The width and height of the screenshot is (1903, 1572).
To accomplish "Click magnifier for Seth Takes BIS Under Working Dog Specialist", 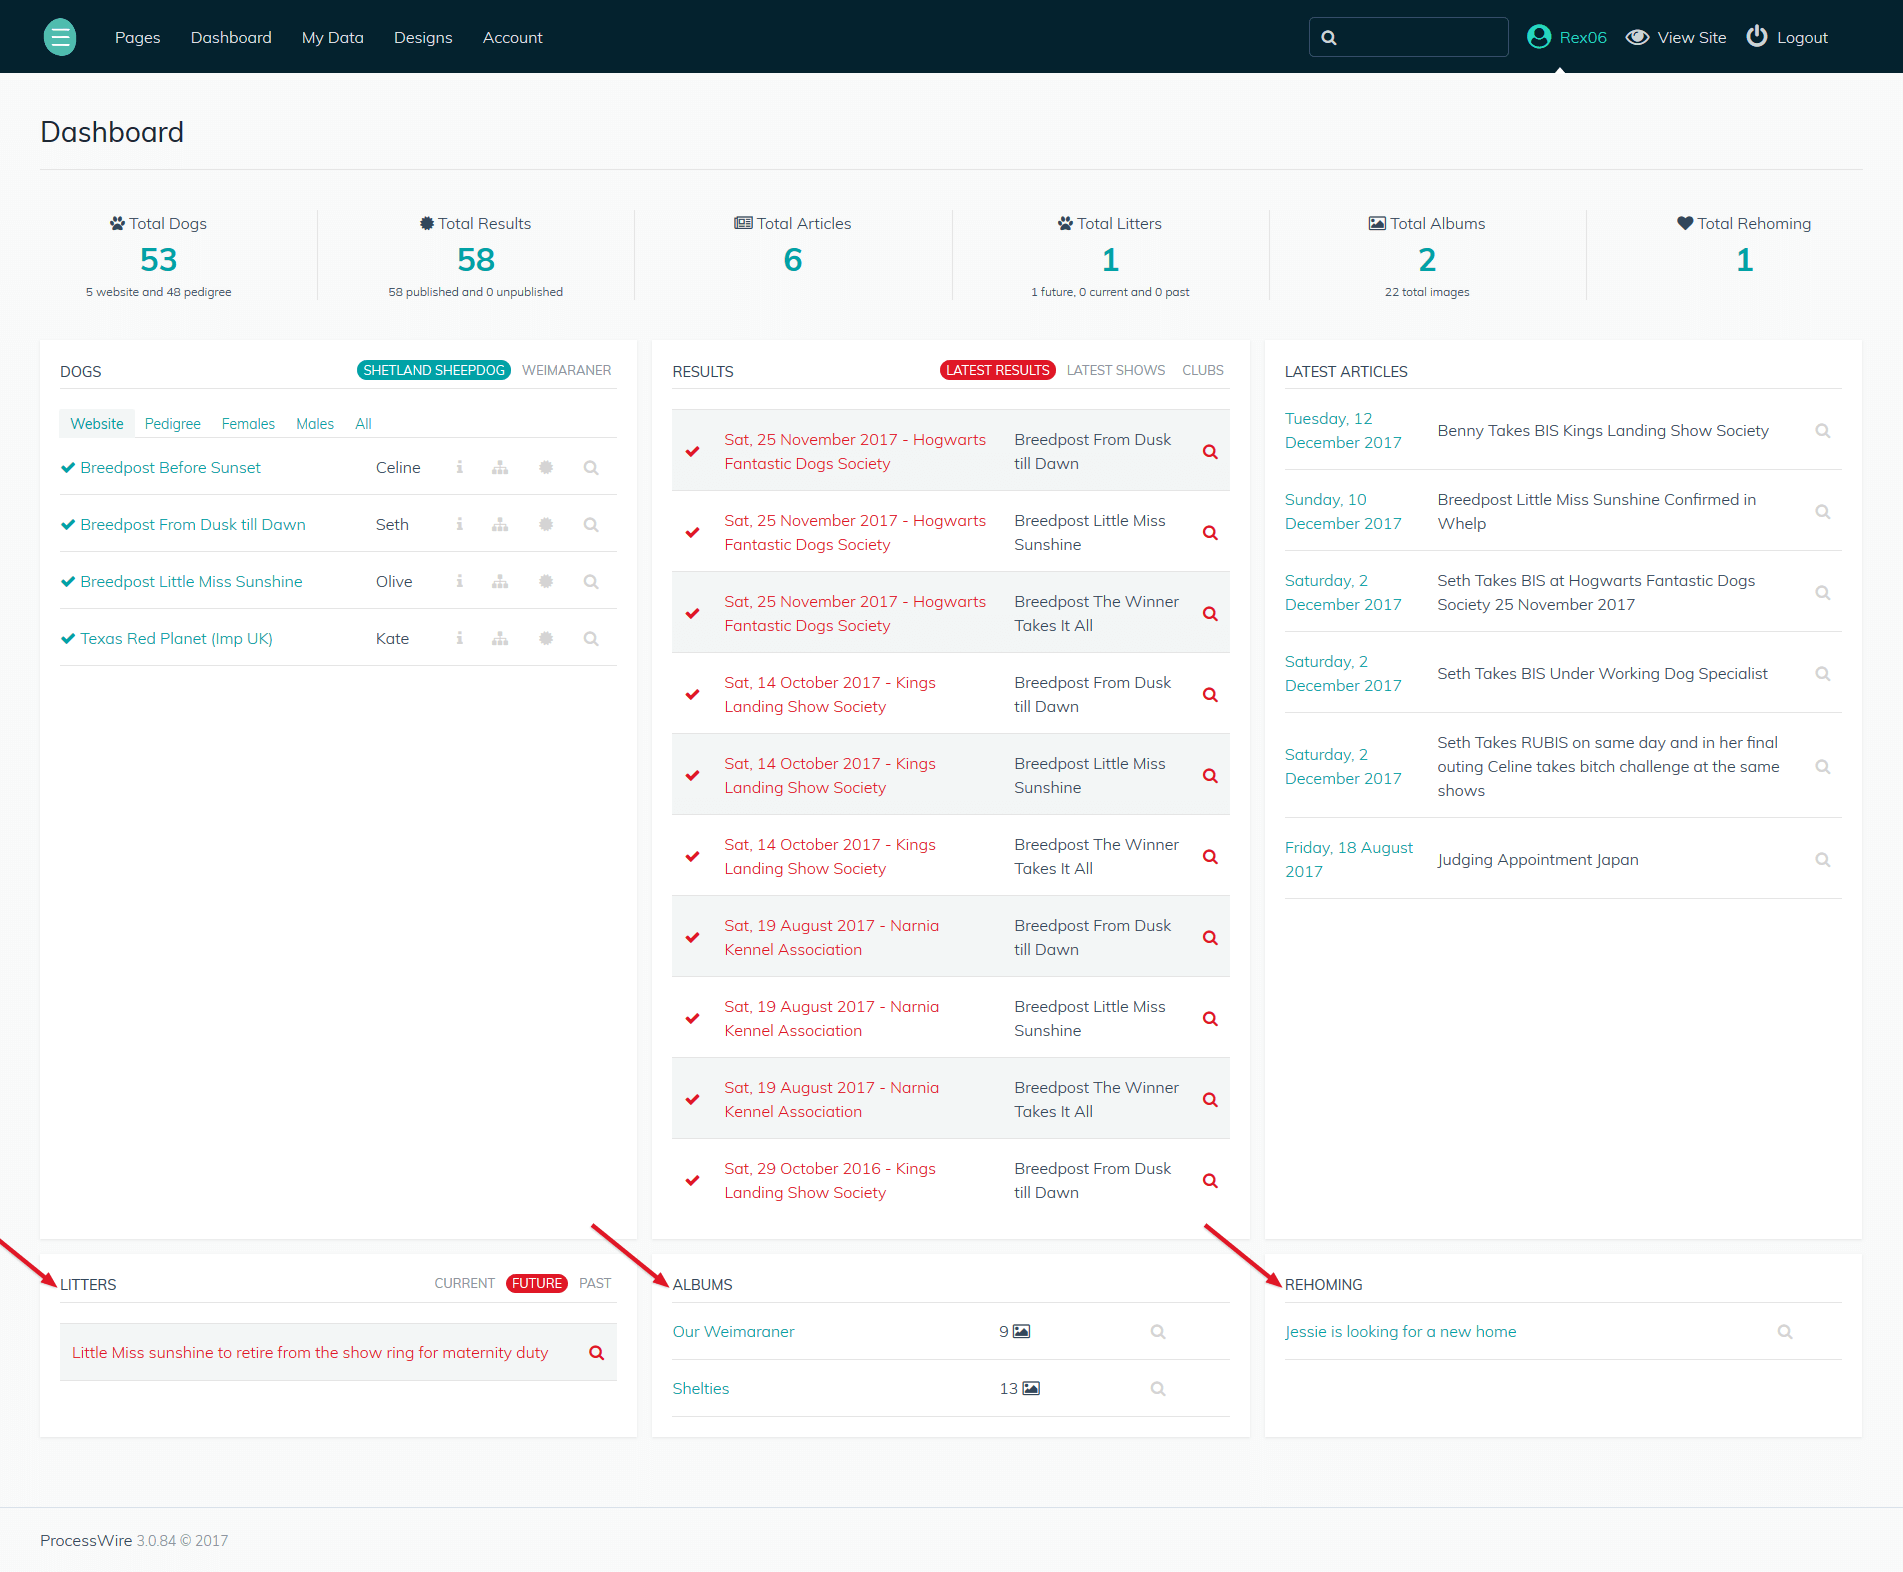I will click(x=1823, y=673).
